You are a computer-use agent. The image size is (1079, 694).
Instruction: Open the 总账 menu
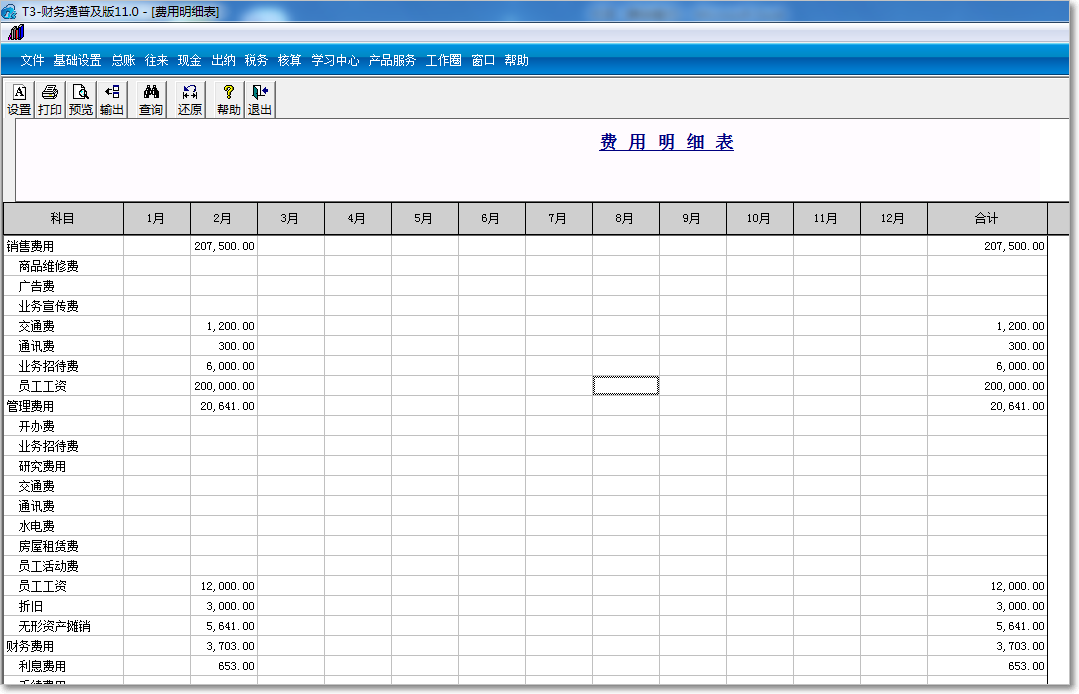pos(121,60)
